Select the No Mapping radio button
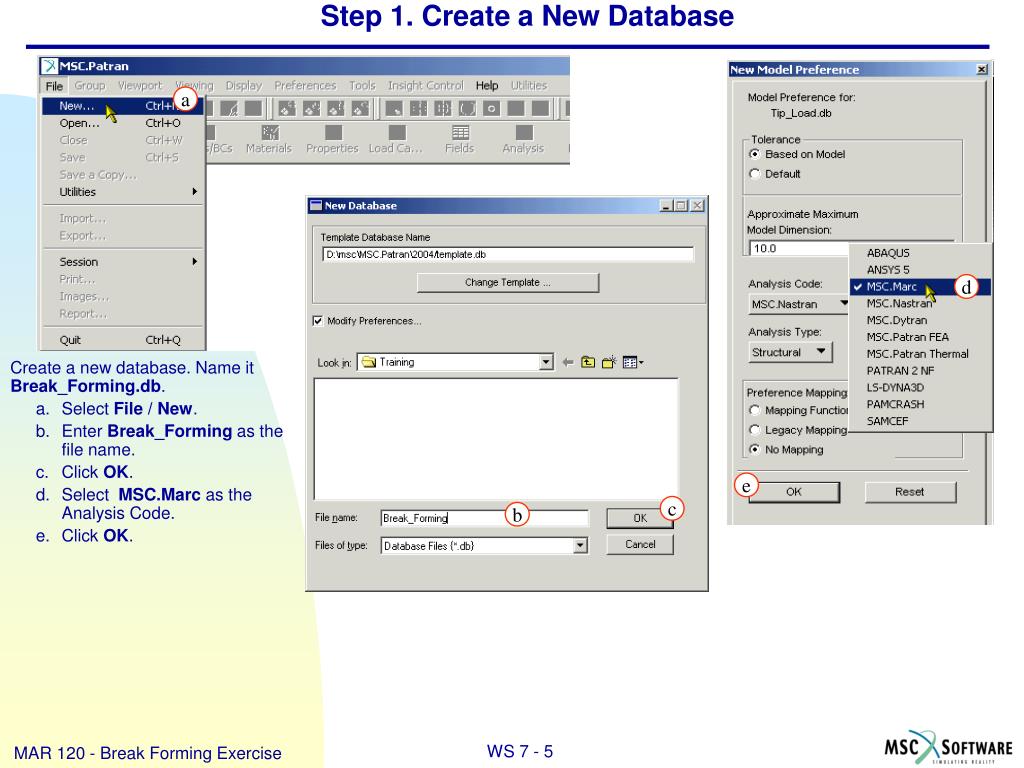1024x768 pixels. pos(755,449)
